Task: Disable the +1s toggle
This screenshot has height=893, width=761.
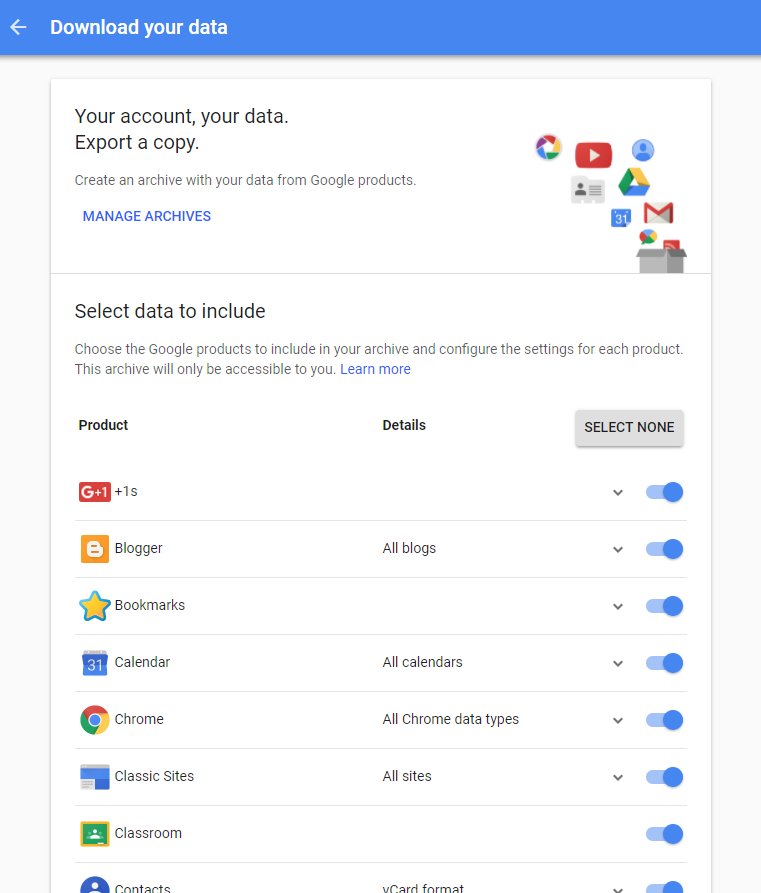Action: [664, 492]
